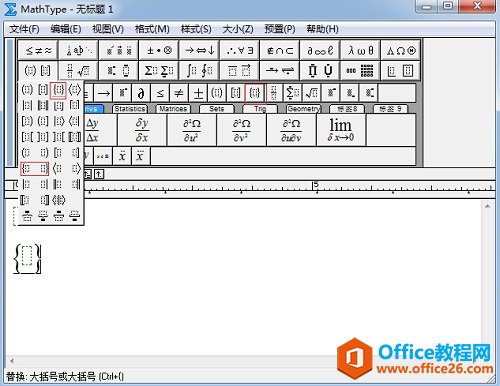Open the 大小(Z) menu
Viewport: 500px width, 386px height.
click(238, 29)
